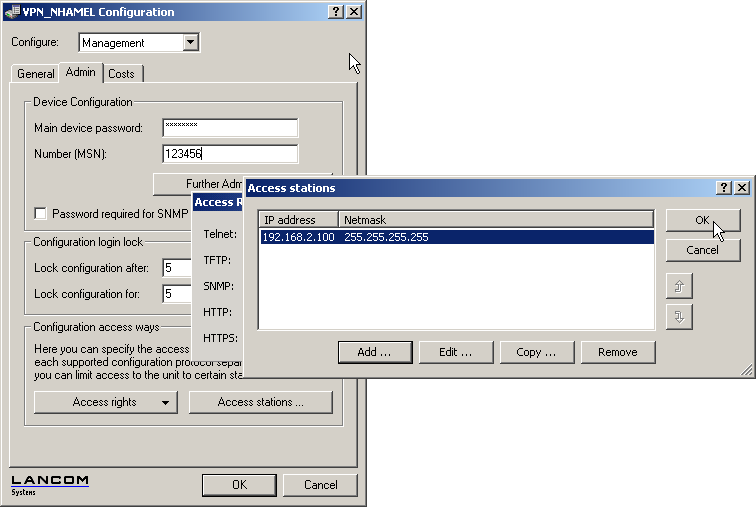Viewport: 756px width, 507px height.
Task: Click help icon in VPN_NHAMEL Configuration title bar
Action: [x=336, y=11]
